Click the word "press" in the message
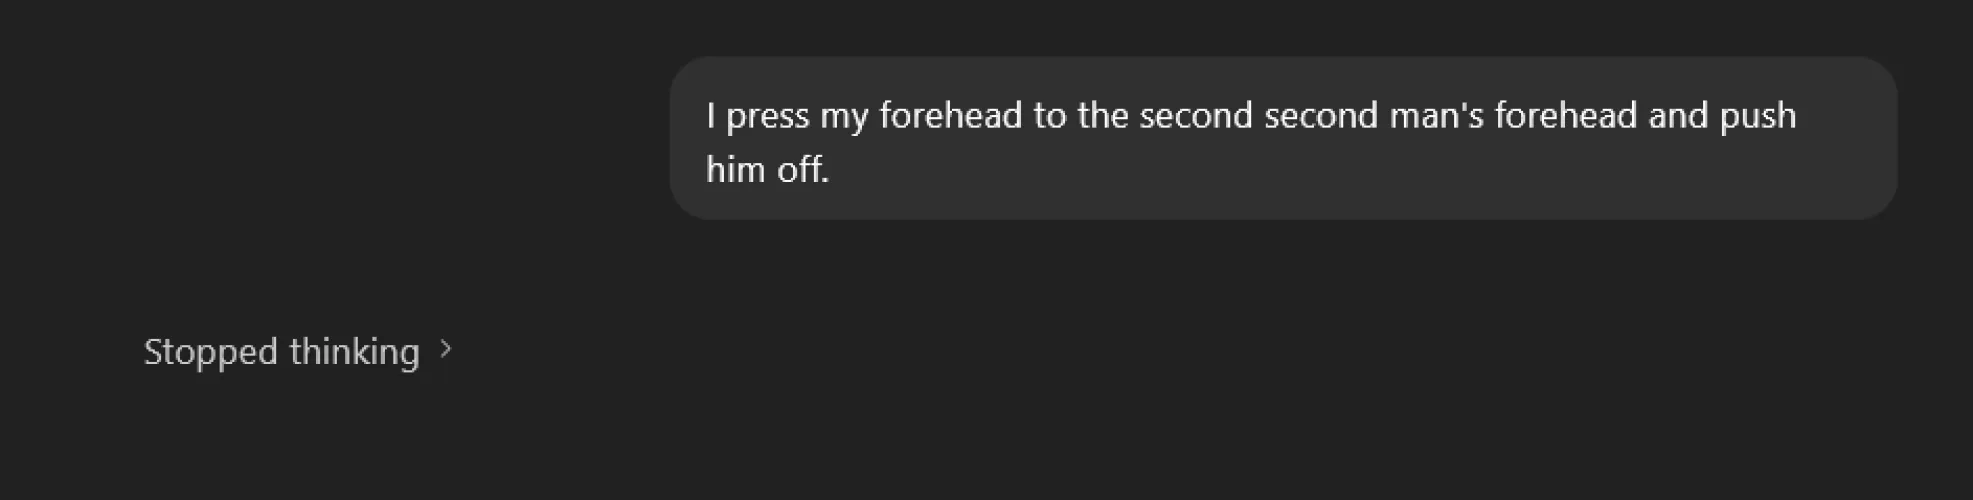 pyautogui.click(x=767, y=117)
